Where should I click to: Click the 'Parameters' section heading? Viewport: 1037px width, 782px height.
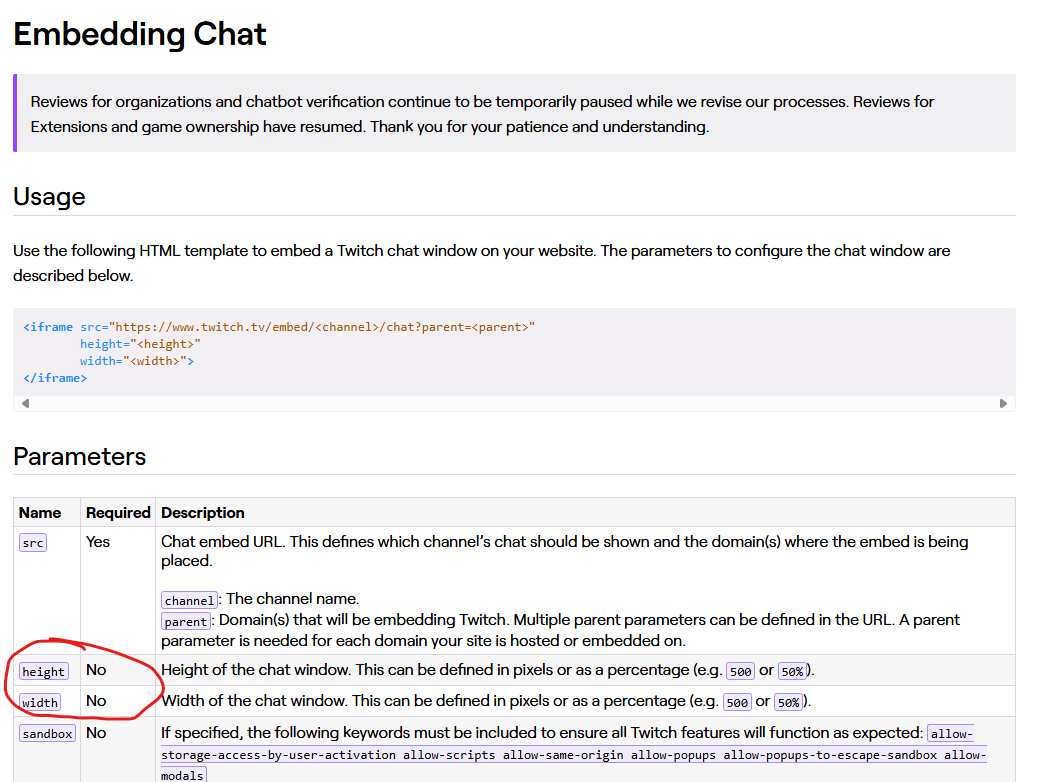coord(79,456)
